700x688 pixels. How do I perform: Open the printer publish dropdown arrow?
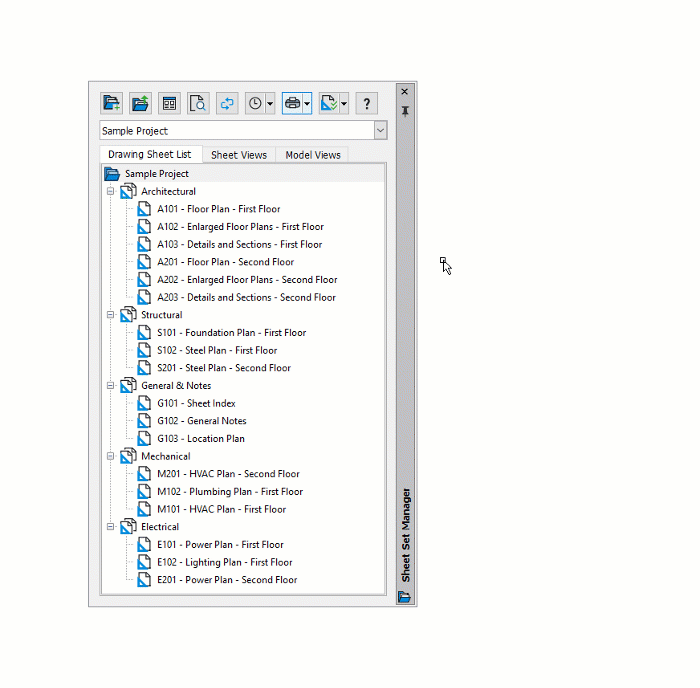tap(307, 103)
